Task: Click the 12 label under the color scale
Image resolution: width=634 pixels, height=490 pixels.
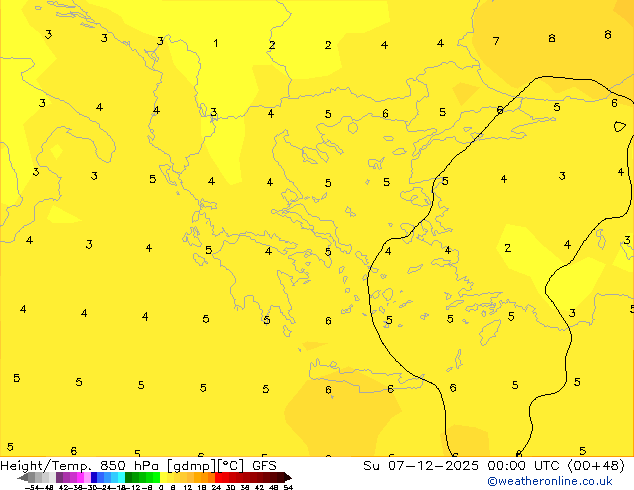Action: click(x=188, y=487)
